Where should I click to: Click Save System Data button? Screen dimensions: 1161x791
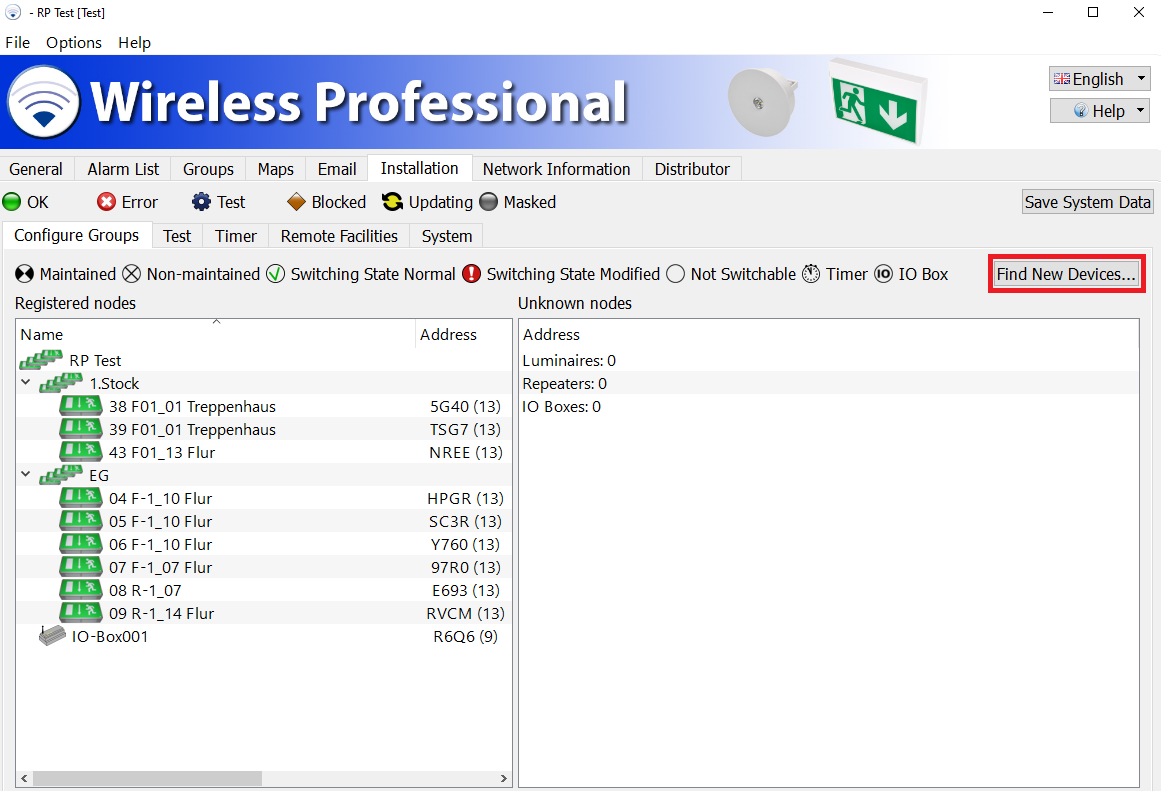pyautogui.click(x=1087, y=201)
